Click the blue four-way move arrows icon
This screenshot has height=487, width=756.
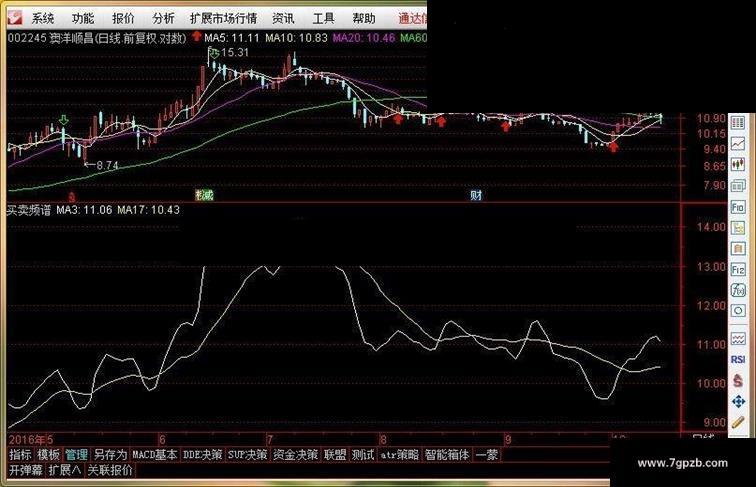click(738, 401)
